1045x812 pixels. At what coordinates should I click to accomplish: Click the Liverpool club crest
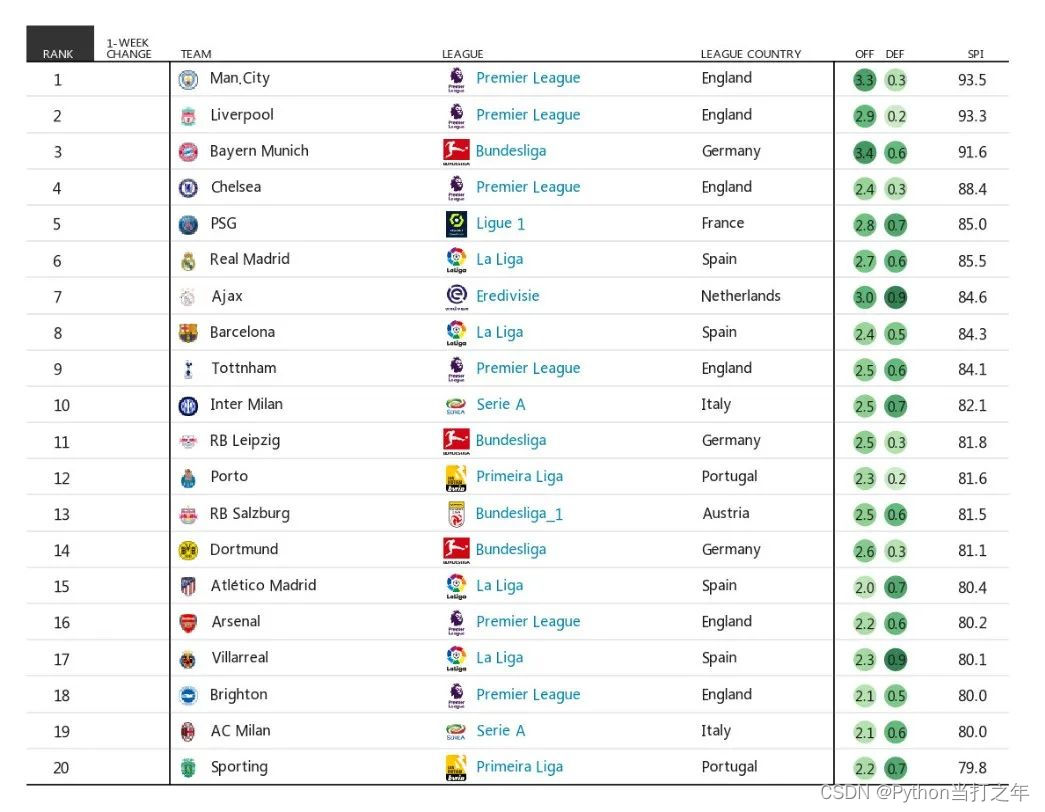pos(188,116)
